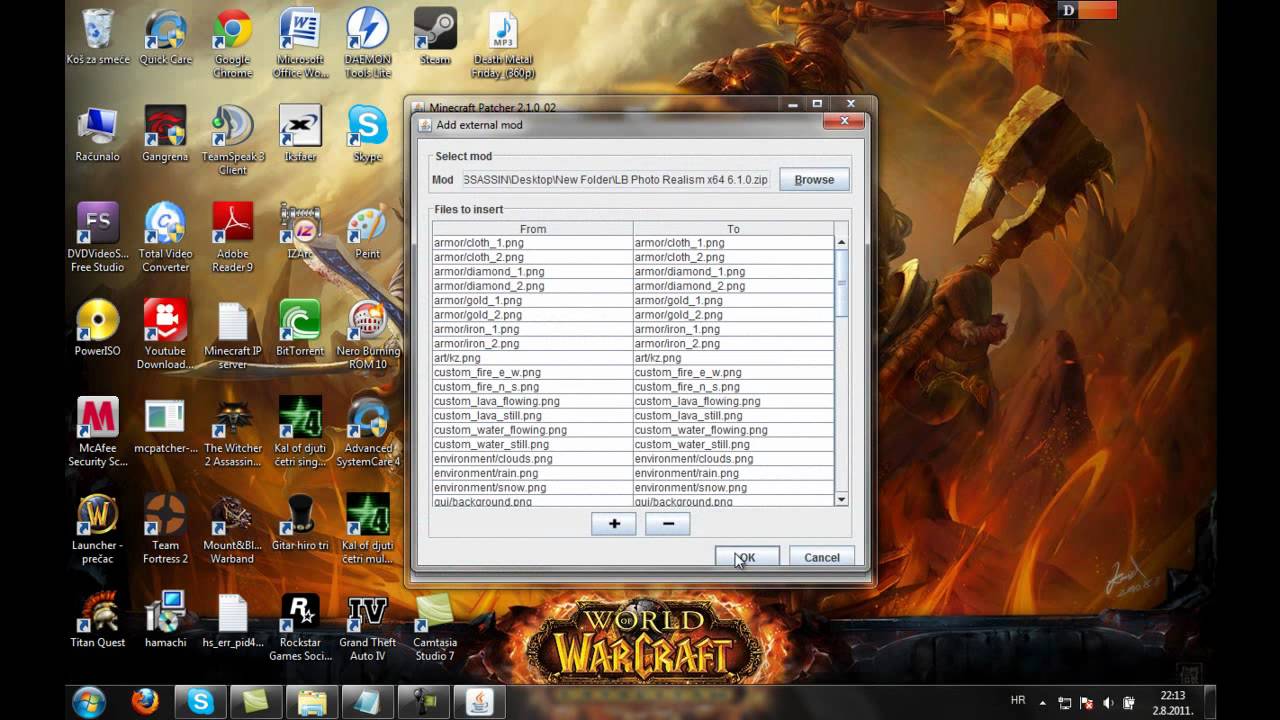Select armor/diamond_2.png in the To column

click(733, 286)
